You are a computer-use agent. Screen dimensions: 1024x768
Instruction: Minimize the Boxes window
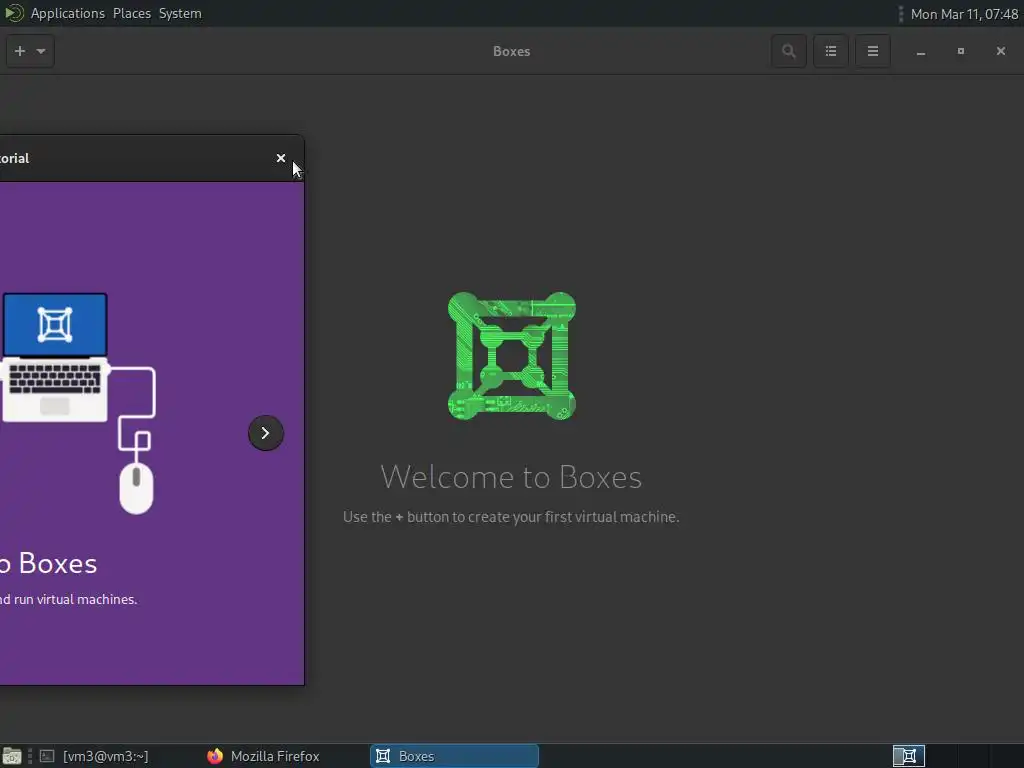(921, 52)
